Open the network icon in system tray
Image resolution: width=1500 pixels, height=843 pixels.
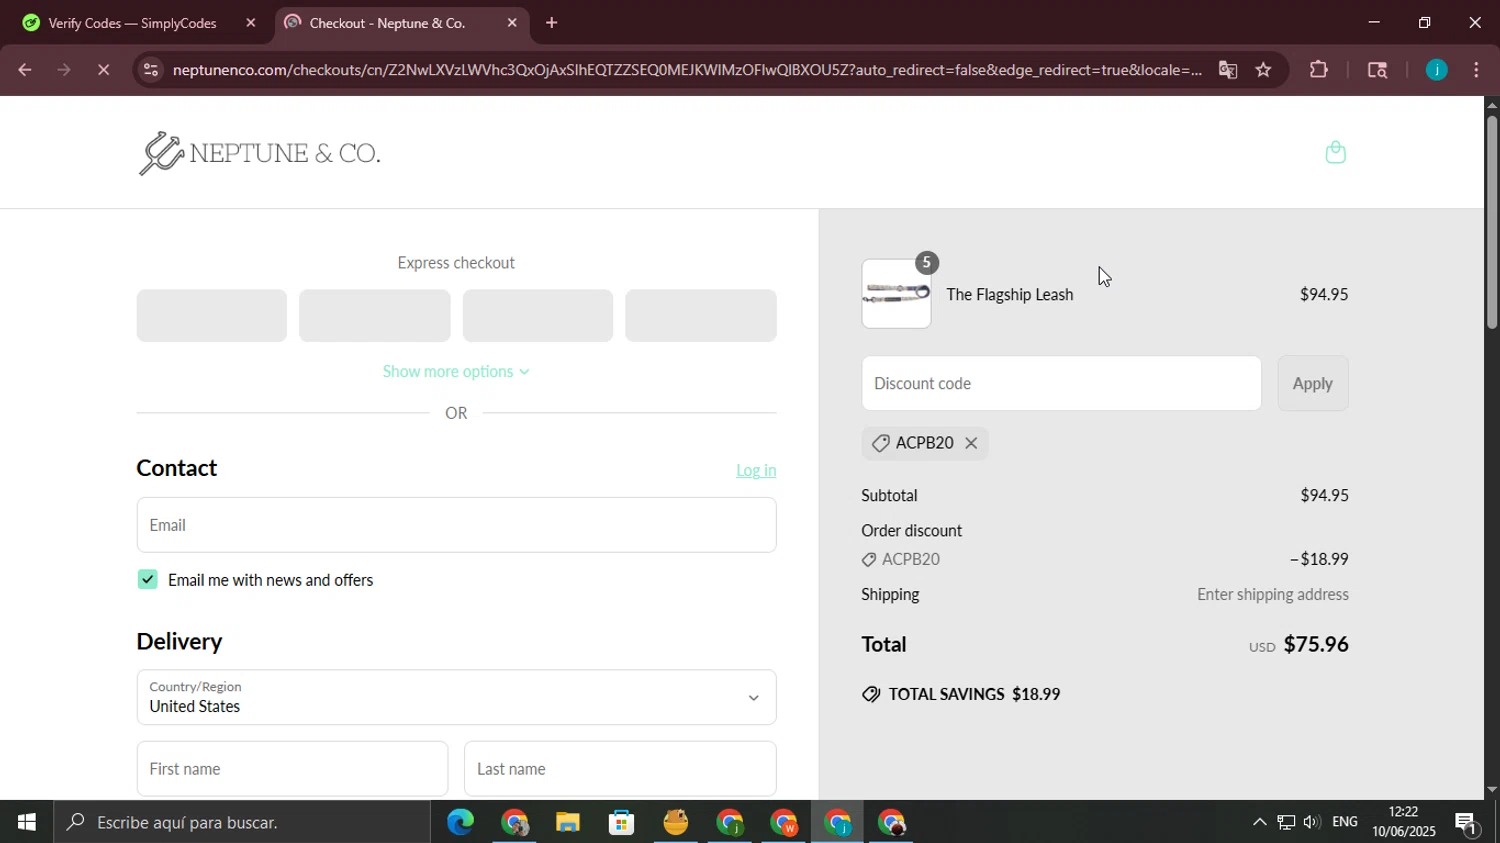click(1286, 823)
